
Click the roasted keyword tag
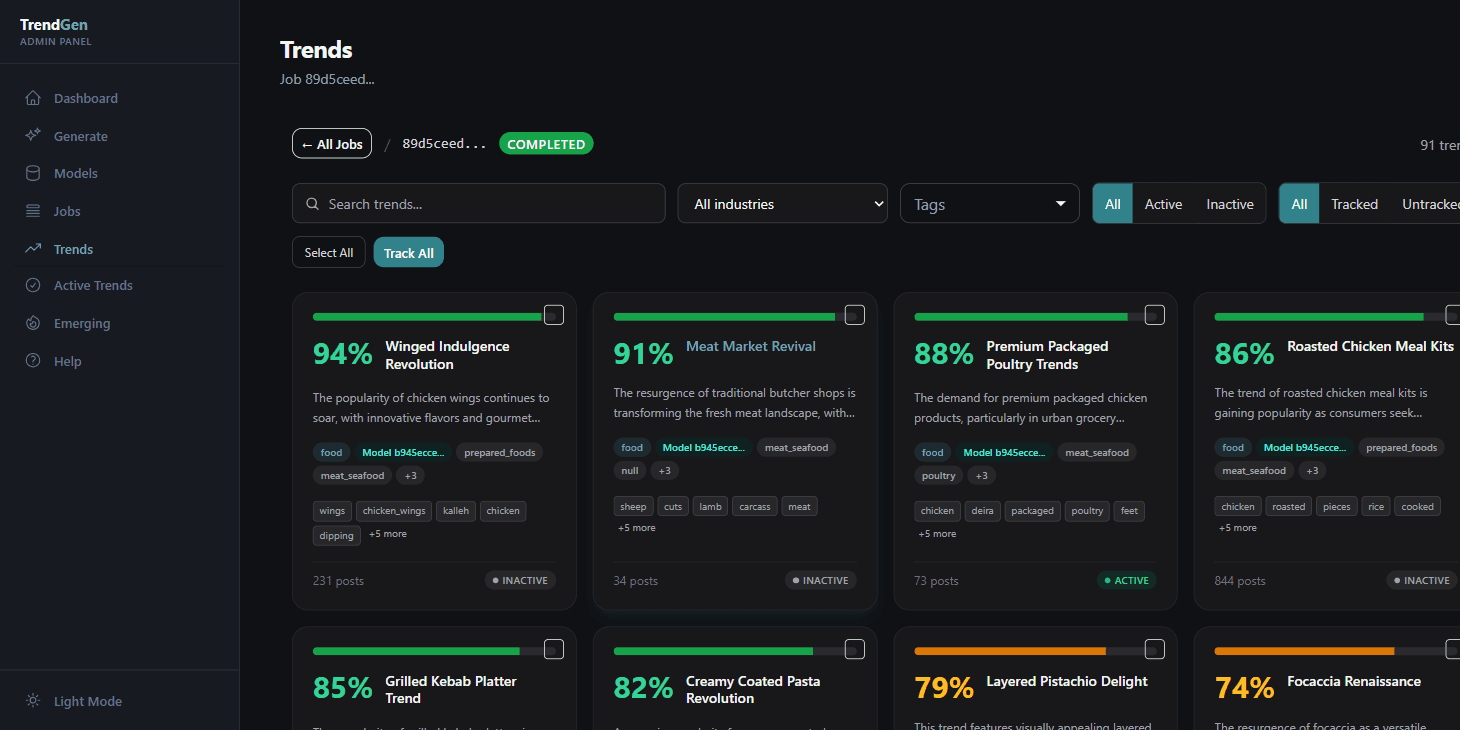pyautogui.click(x=1289, y=506)
